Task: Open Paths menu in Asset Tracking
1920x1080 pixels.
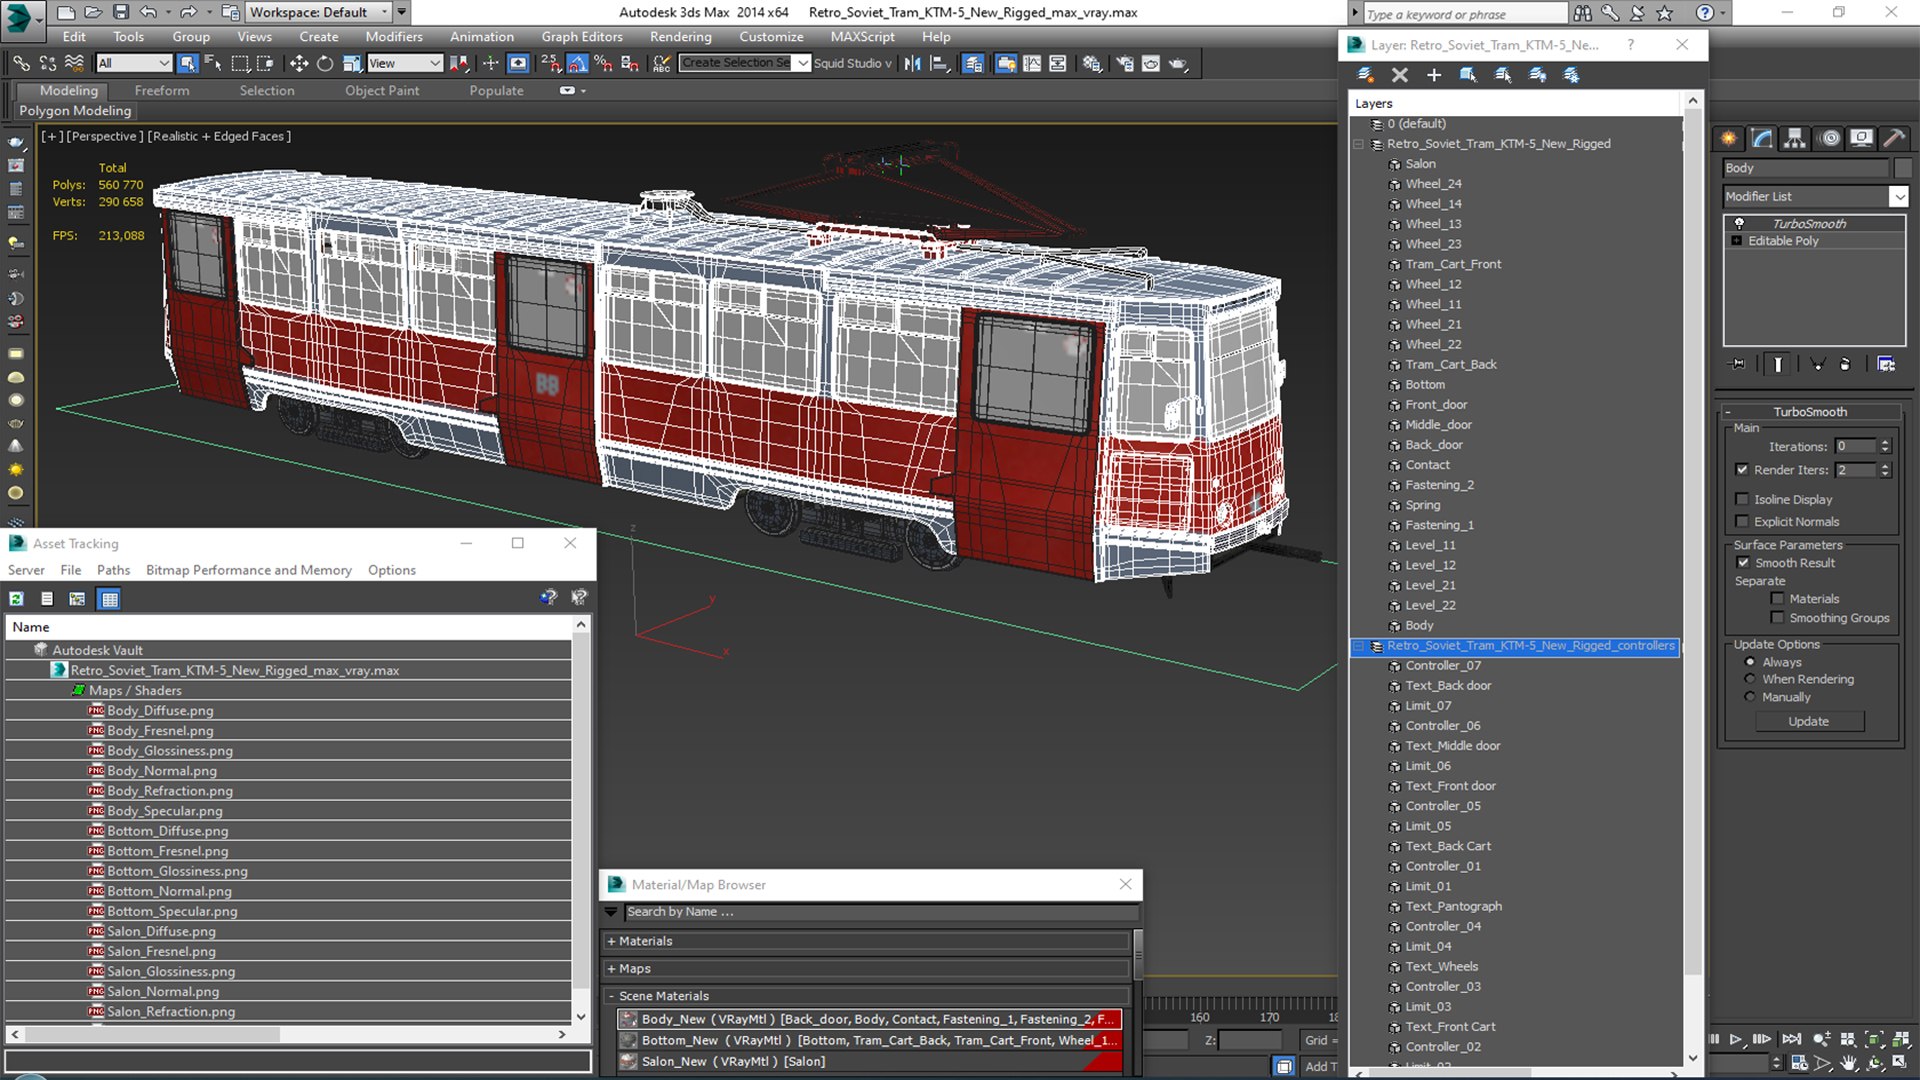Action: click(113, 570)
